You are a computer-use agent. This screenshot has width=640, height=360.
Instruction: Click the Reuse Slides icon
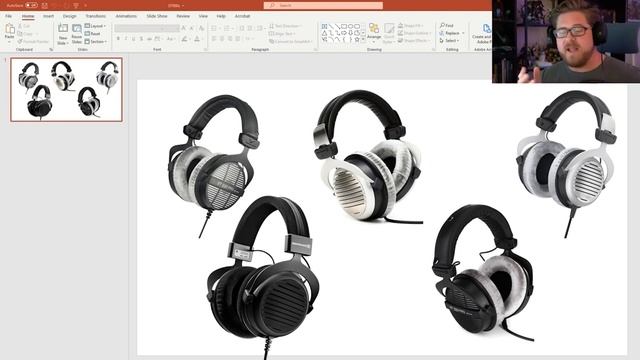click(77, 29)
